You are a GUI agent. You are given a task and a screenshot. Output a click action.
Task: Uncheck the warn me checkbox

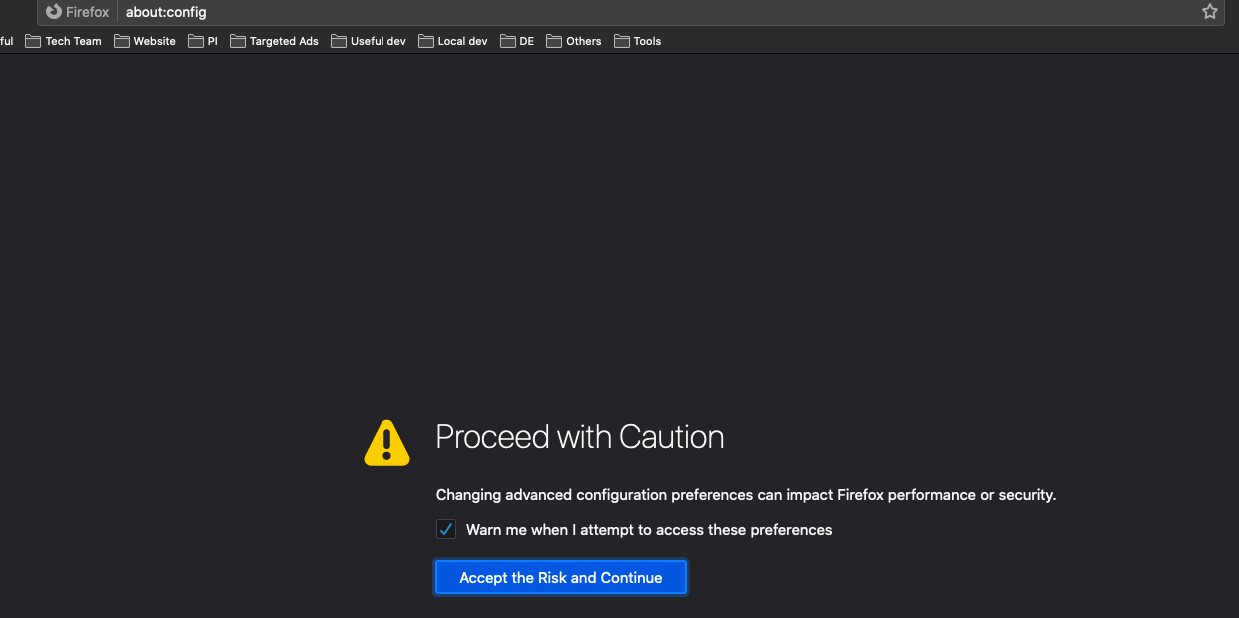(x=446, y=530)
